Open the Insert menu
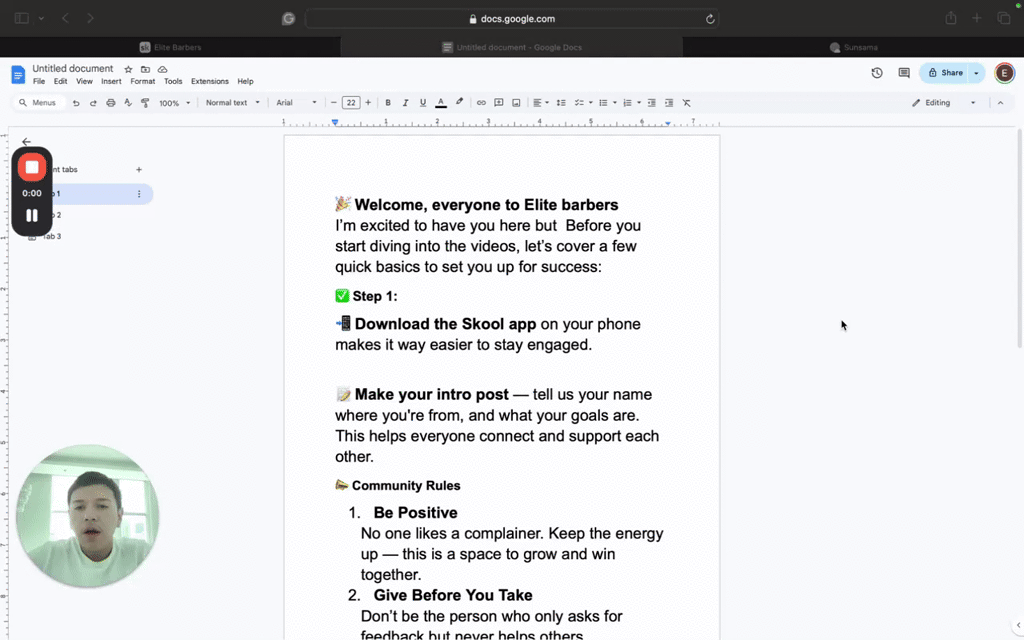 (x=111, y=82)
